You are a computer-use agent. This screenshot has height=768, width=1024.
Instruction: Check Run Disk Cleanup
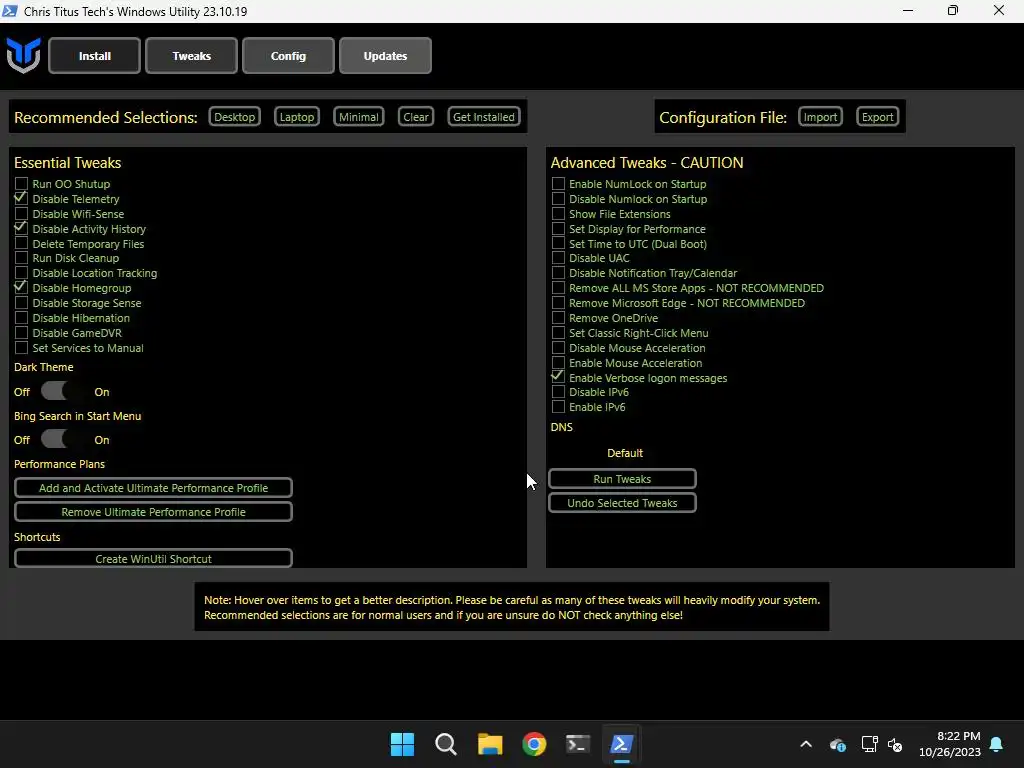click(x=22, y=258)
